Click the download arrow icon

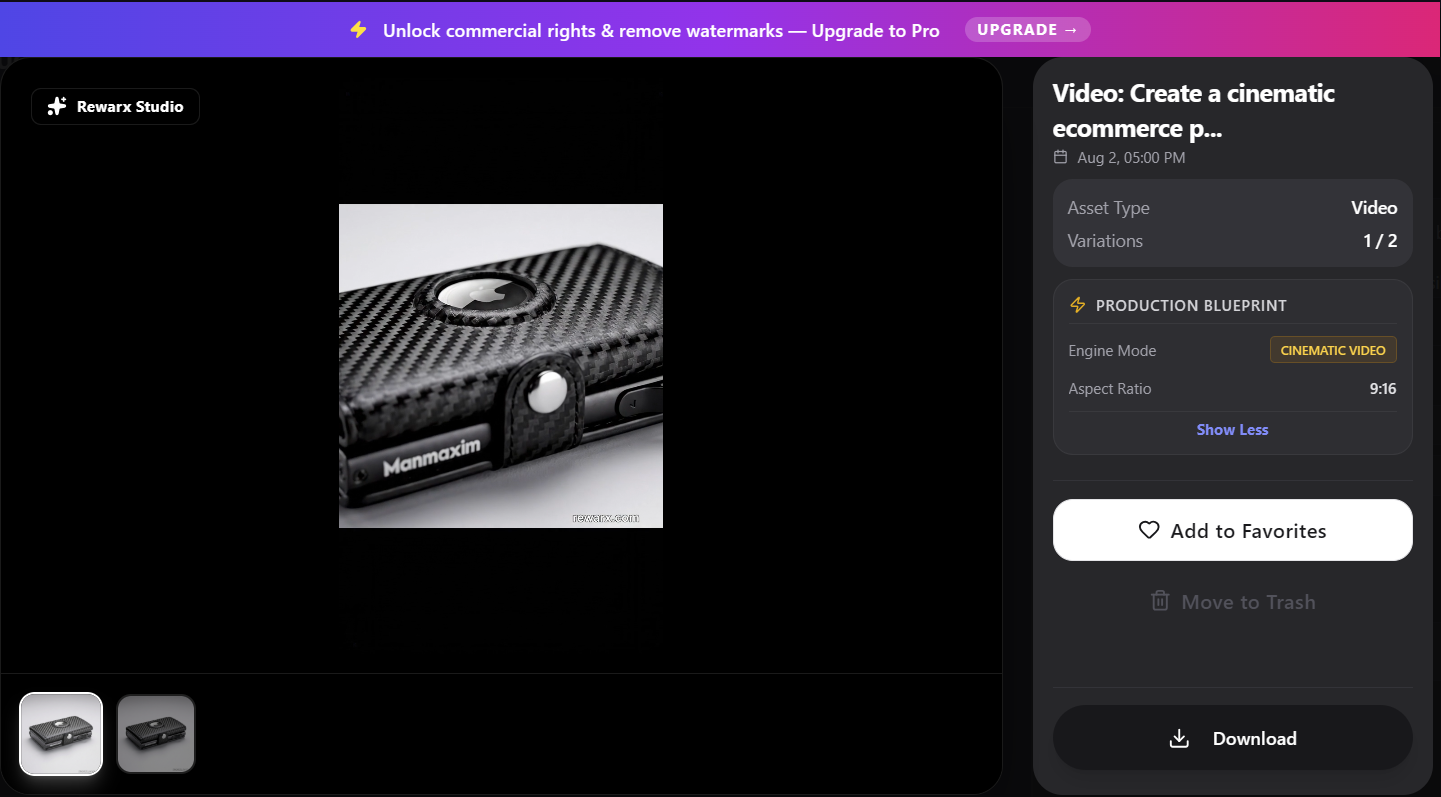click(x=1179, y=739)
